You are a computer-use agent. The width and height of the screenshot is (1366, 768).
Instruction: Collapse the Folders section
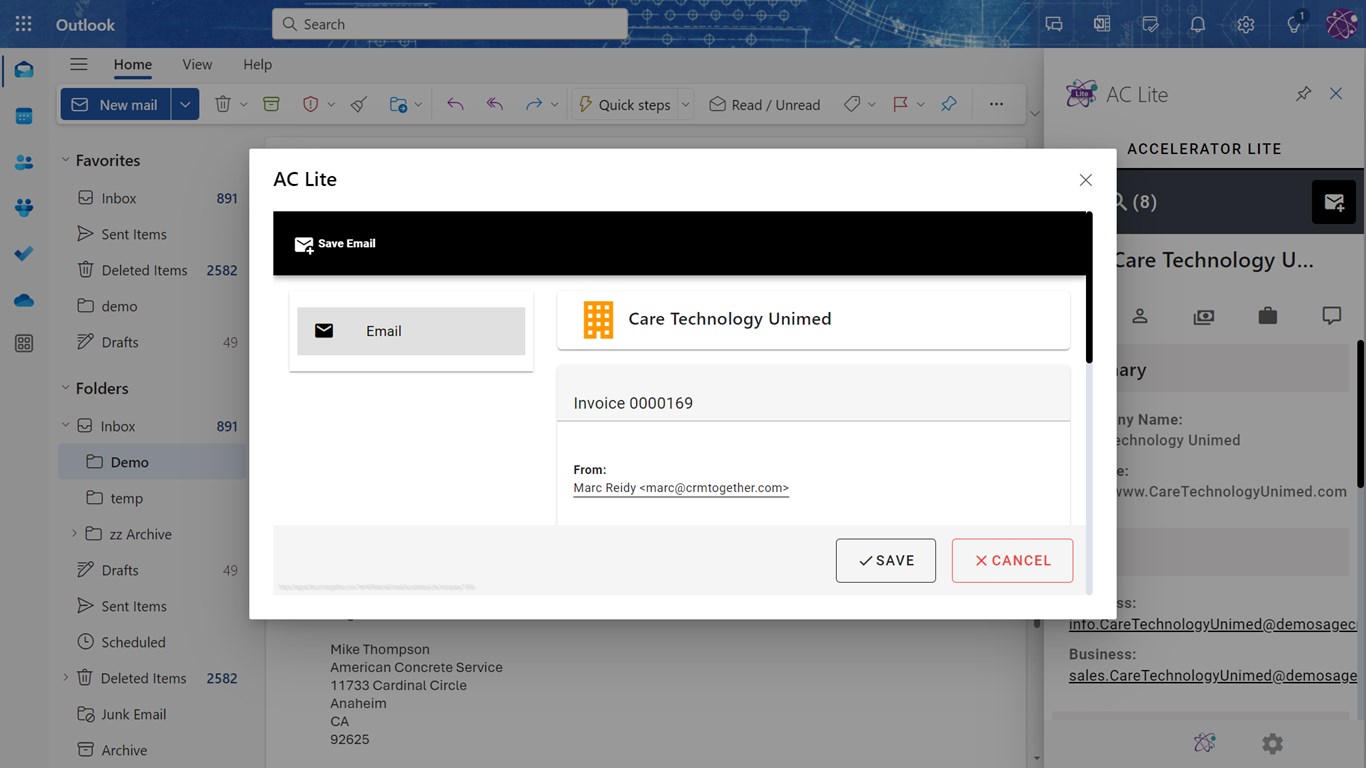pos(66,388)
